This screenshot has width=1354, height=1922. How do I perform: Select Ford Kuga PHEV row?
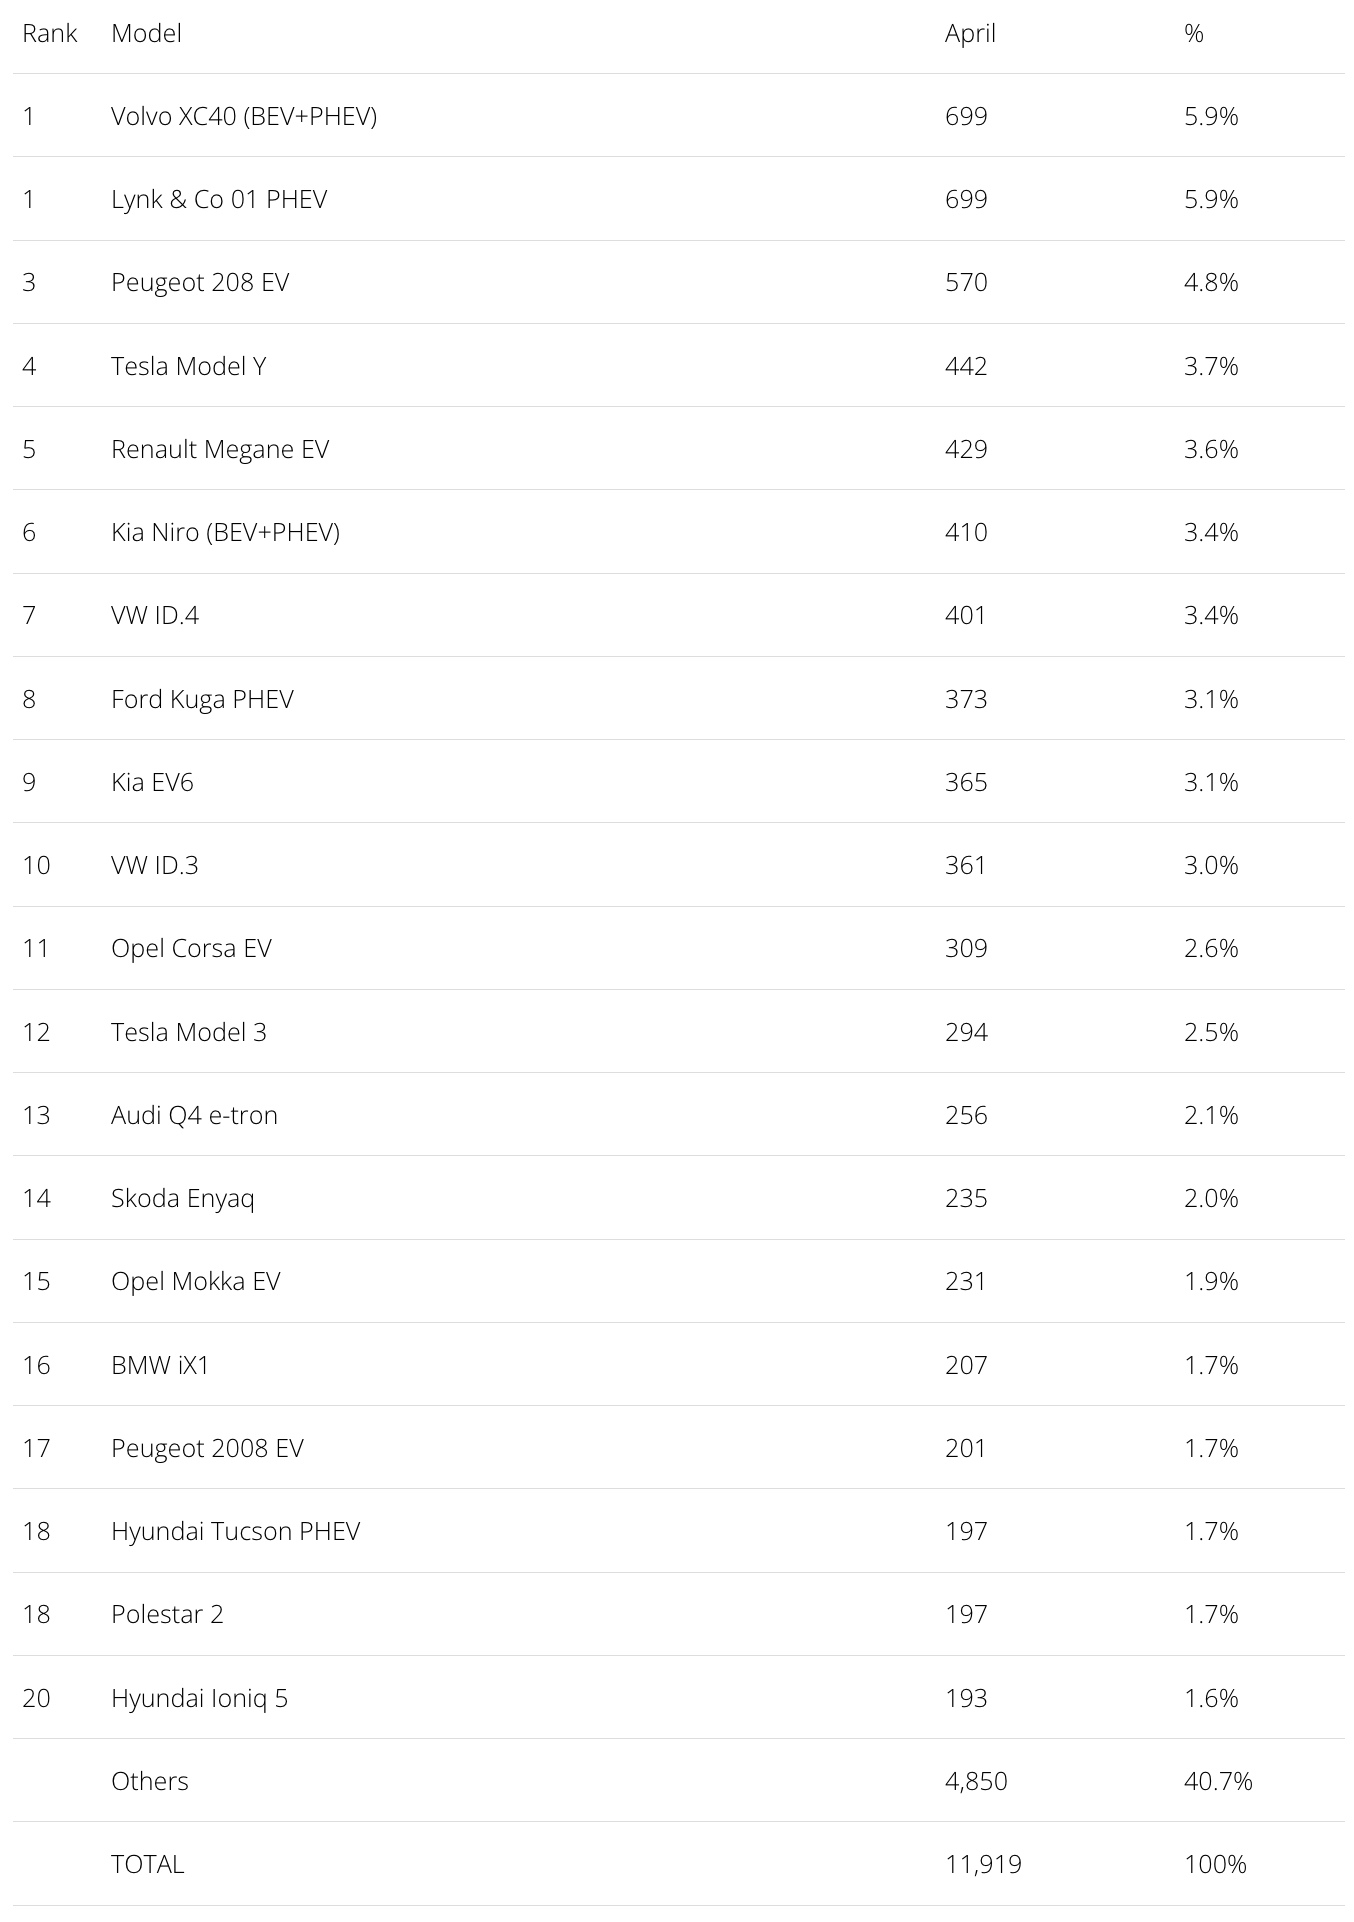click(678, 699)
